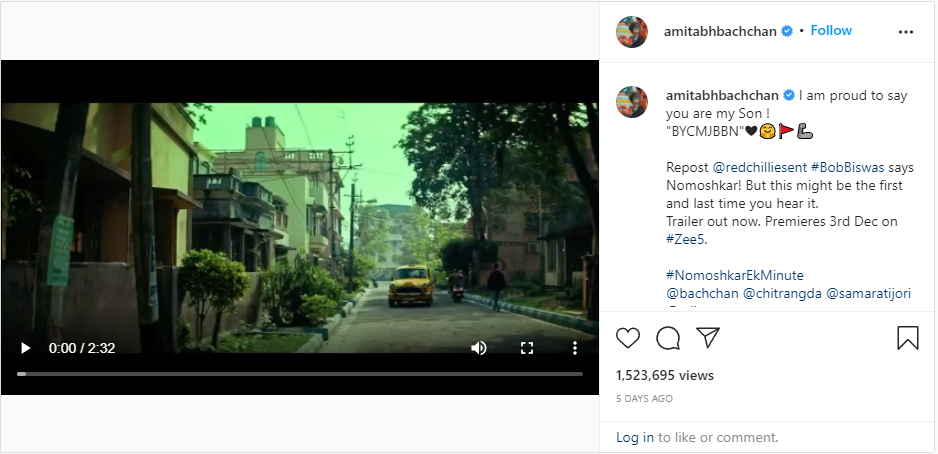Open the post's more options ellipsis

pyautogui.click(x=906, y=32)
